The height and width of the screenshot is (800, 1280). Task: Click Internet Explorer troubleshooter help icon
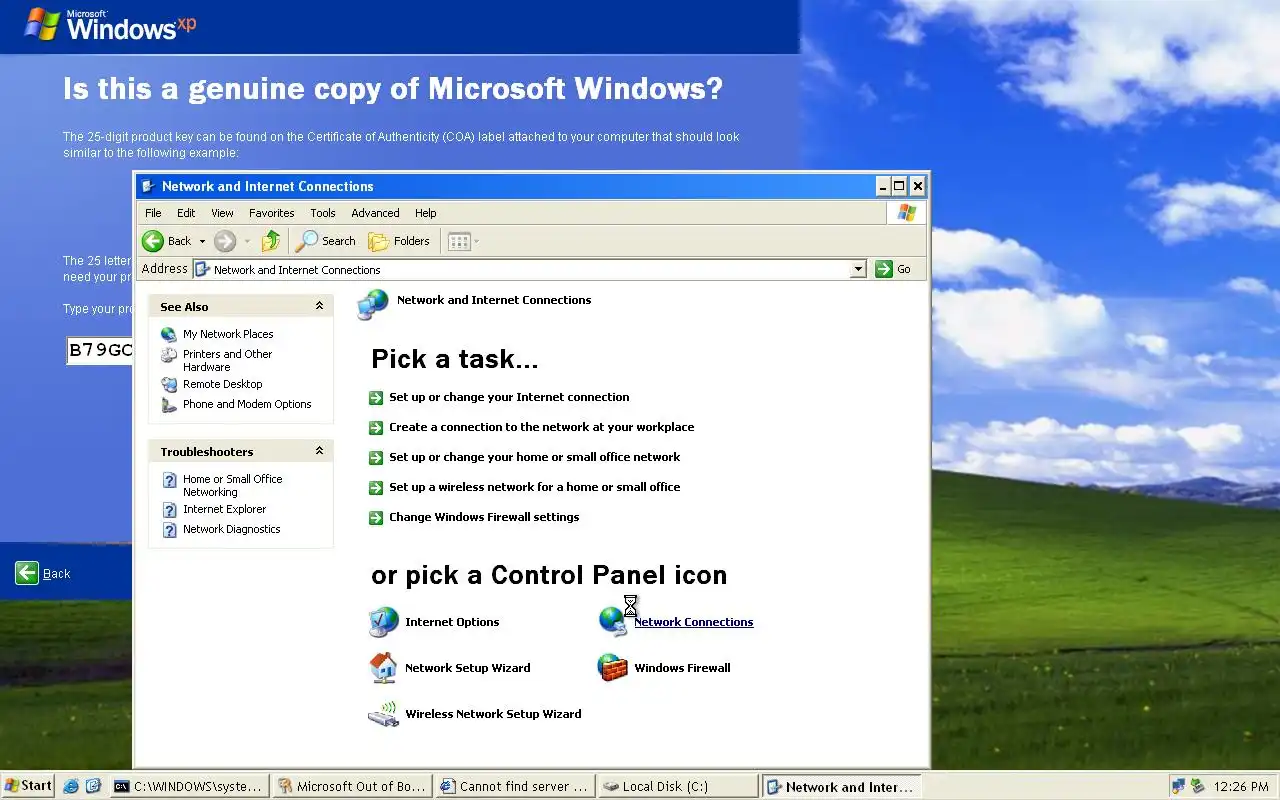(x=169, y=509)
